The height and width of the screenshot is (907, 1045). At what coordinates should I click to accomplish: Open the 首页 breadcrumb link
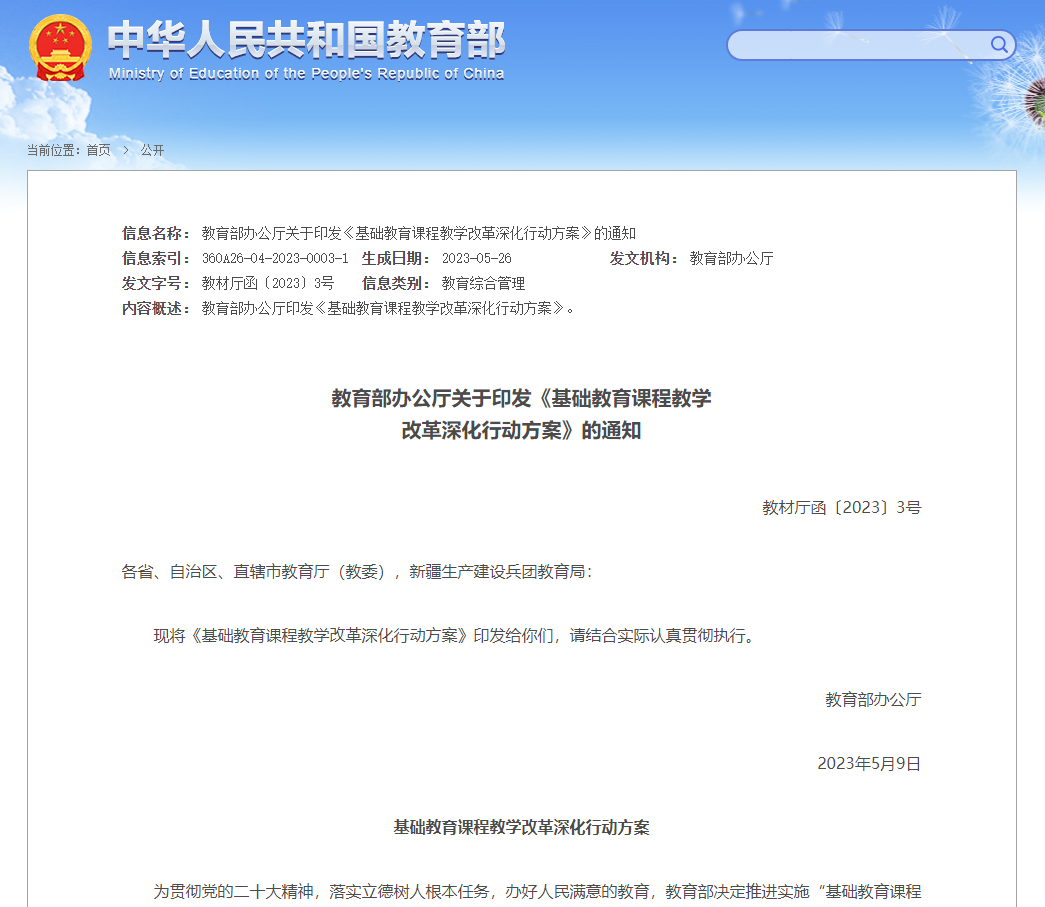click(x=98, y=150)
